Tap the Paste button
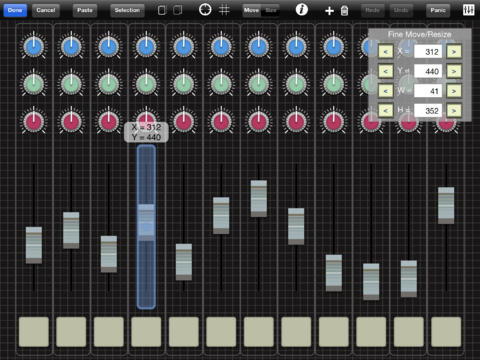 (x=85, y=10)
